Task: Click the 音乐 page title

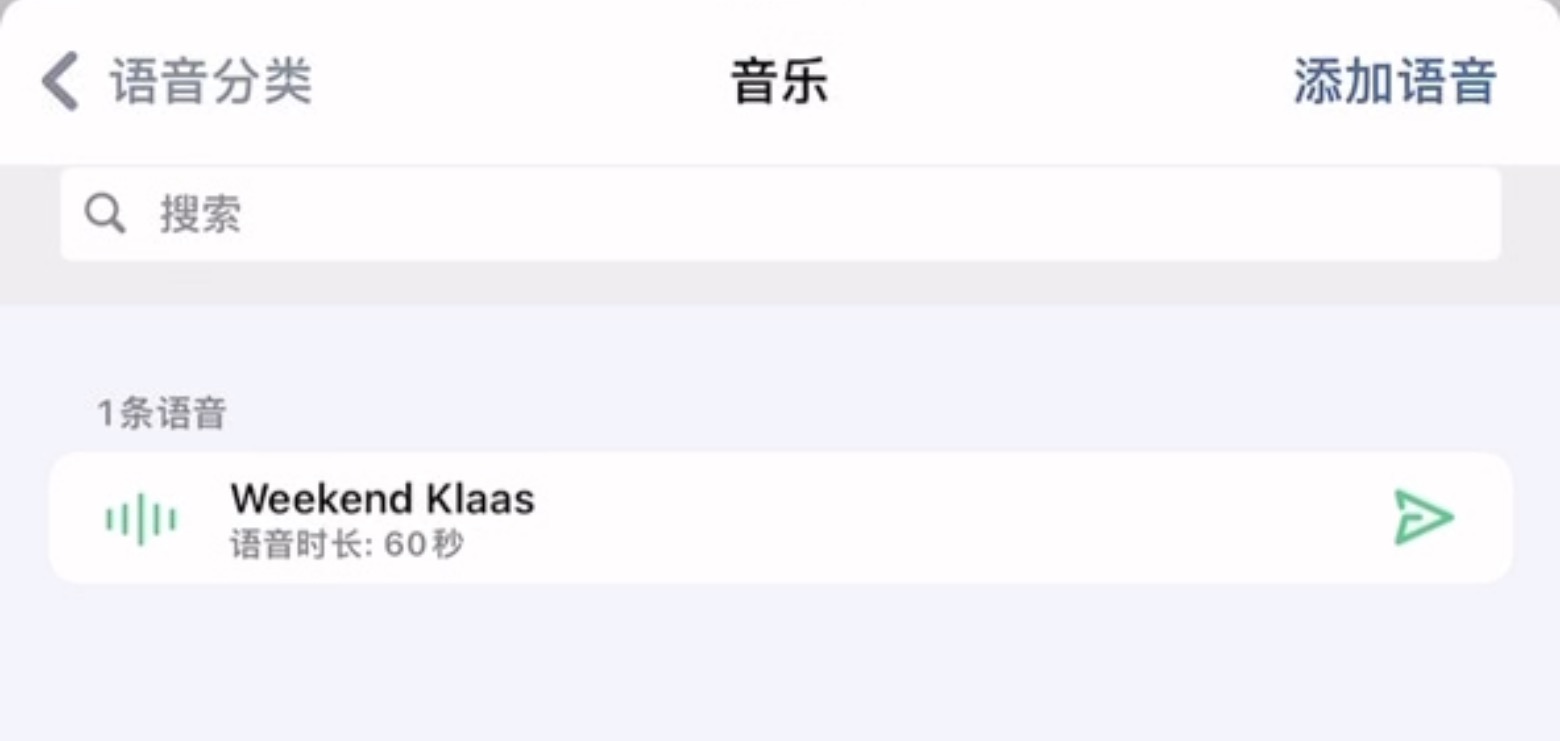Action: [x=779, y=82]
